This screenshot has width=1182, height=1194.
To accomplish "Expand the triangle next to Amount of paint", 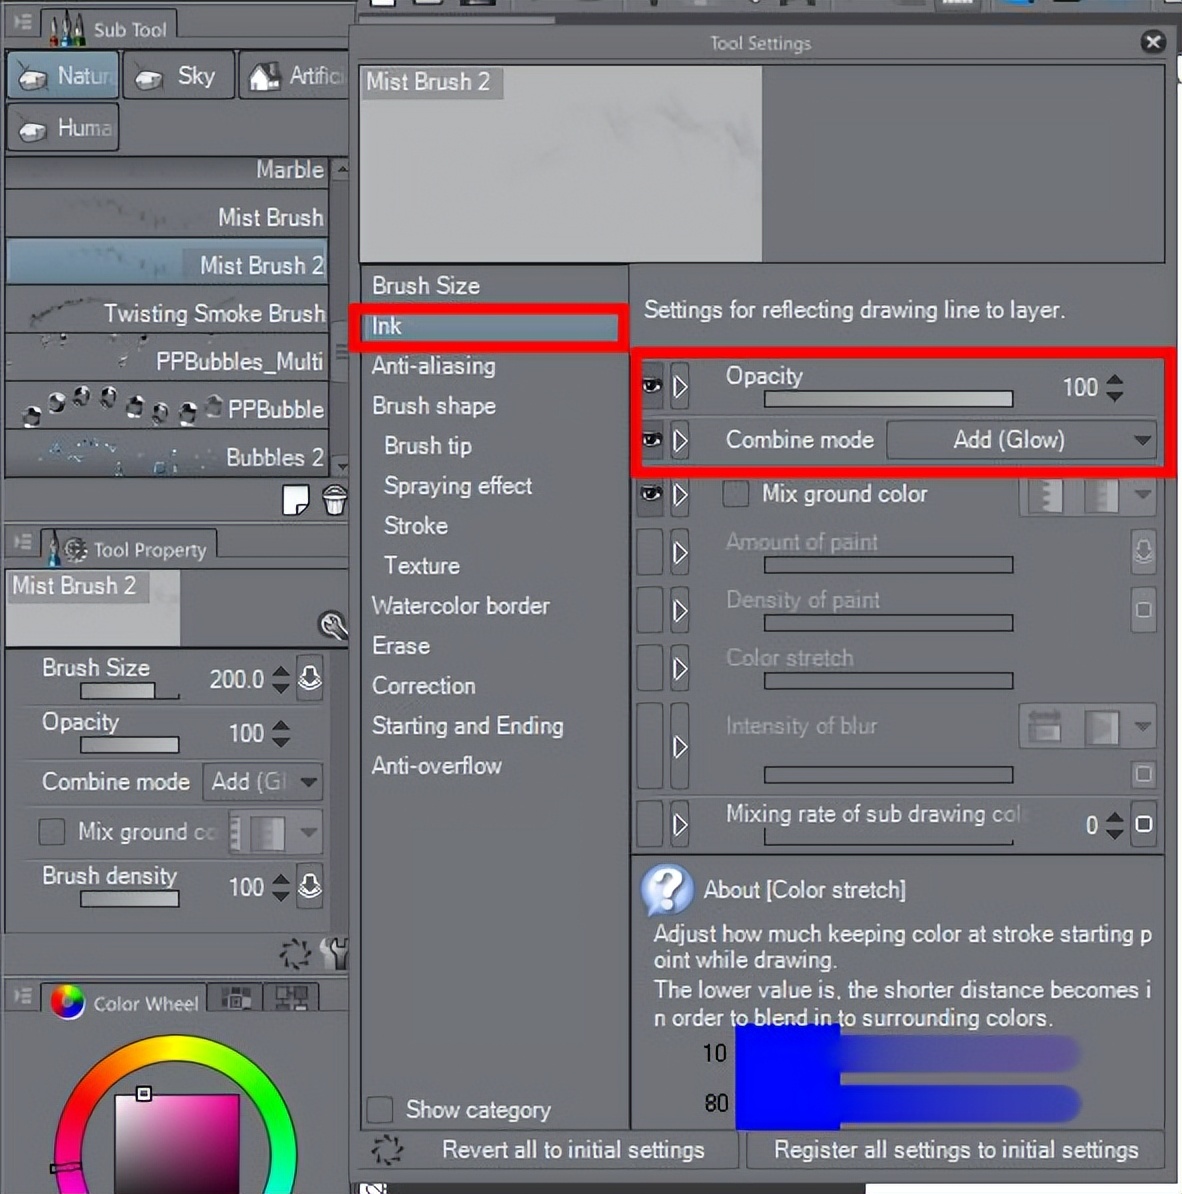I will point(680,551).
